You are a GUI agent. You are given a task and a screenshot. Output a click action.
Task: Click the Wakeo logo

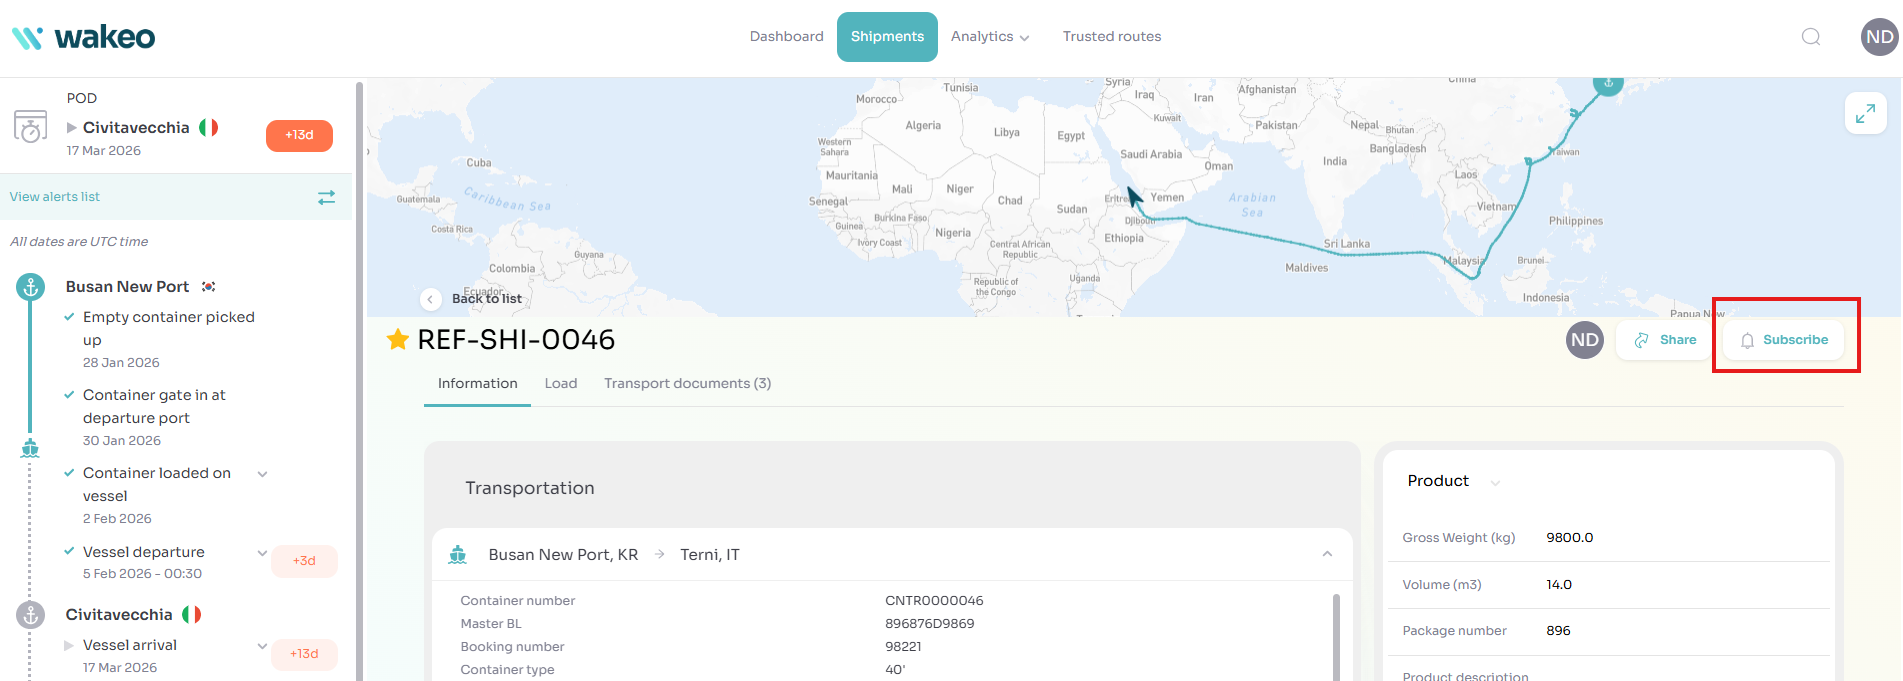click(84, 38)
